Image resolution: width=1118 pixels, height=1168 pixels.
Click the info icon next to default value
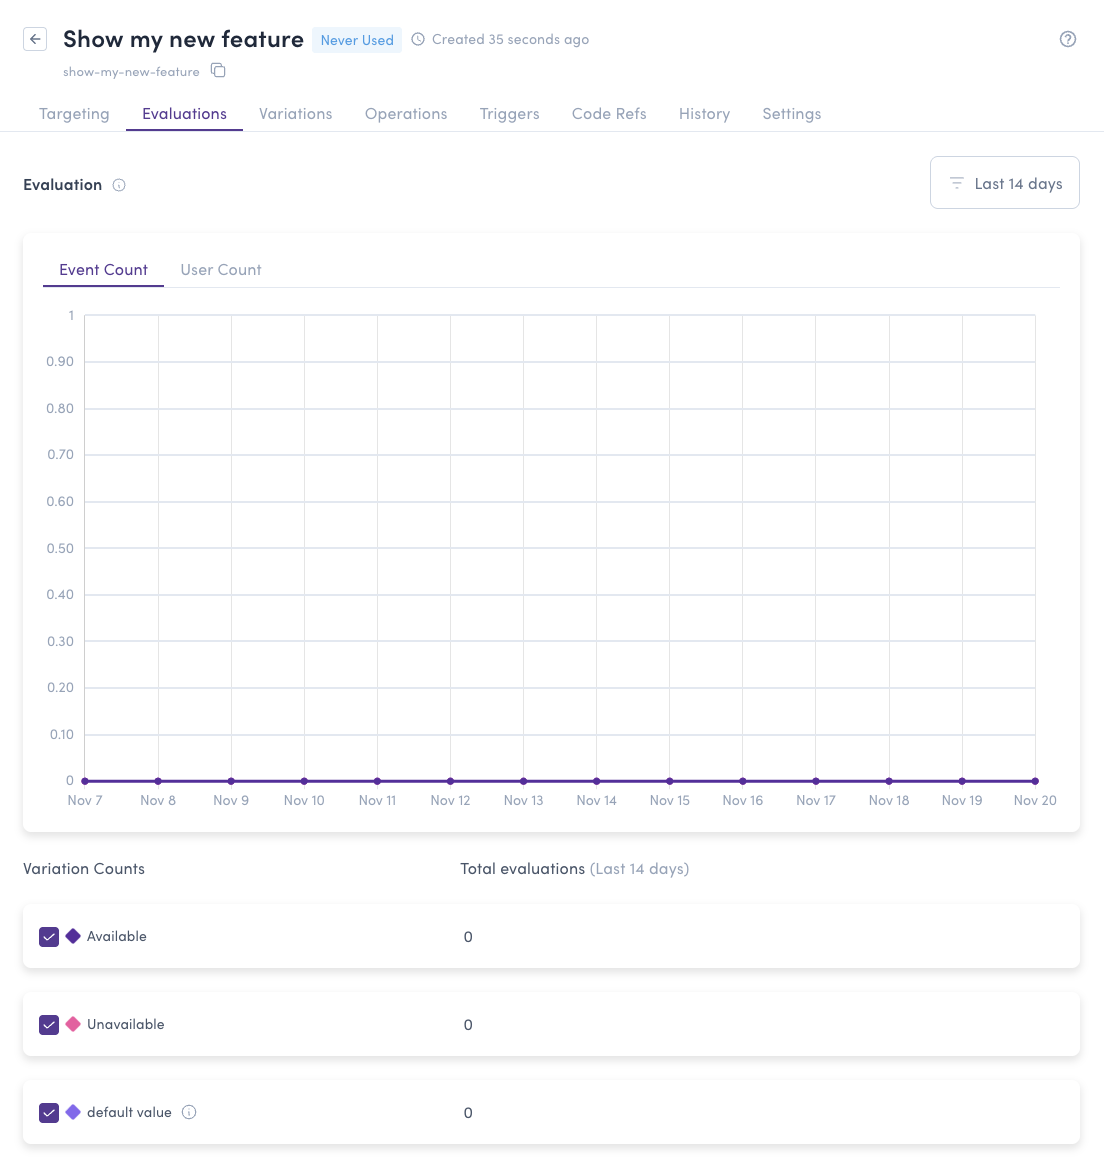pyautogui.click(x=189, y=1112)
